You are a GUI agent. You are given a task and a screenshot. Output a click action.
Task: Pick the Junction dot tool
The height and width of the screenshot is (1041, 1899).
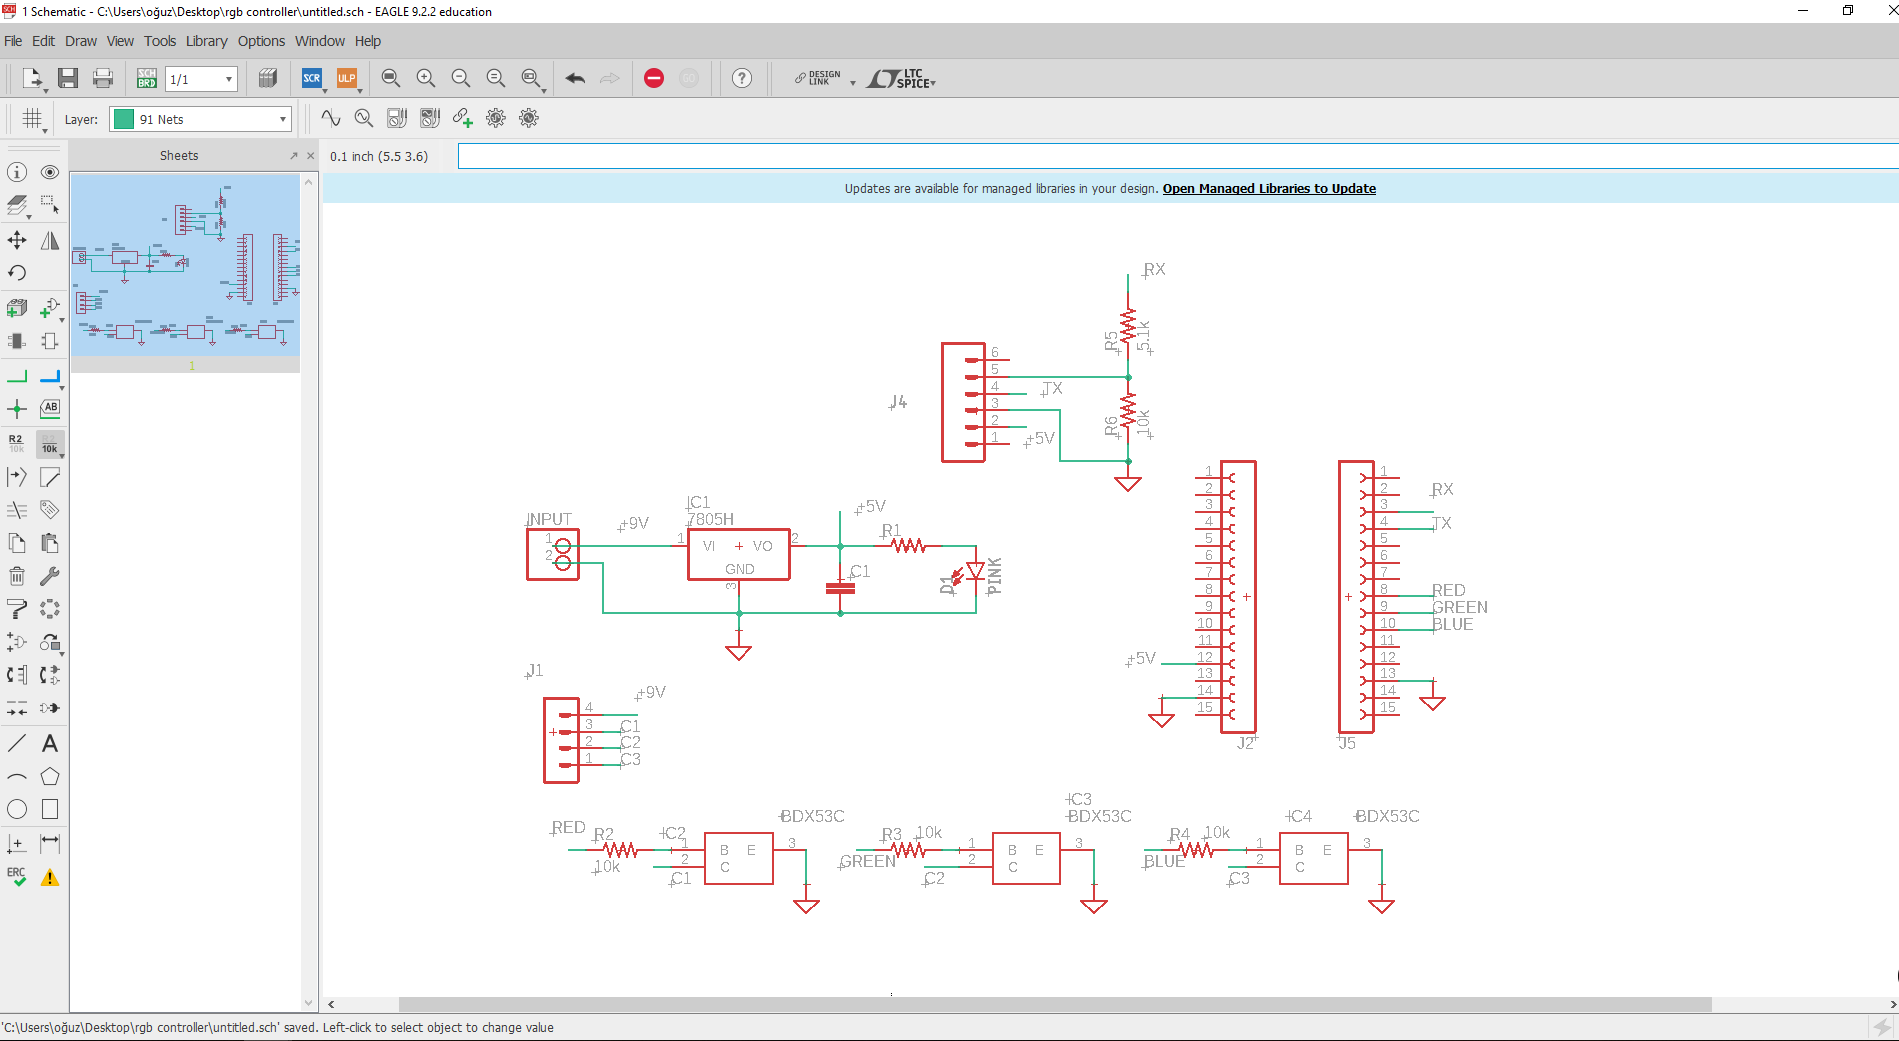coord(17,409)
